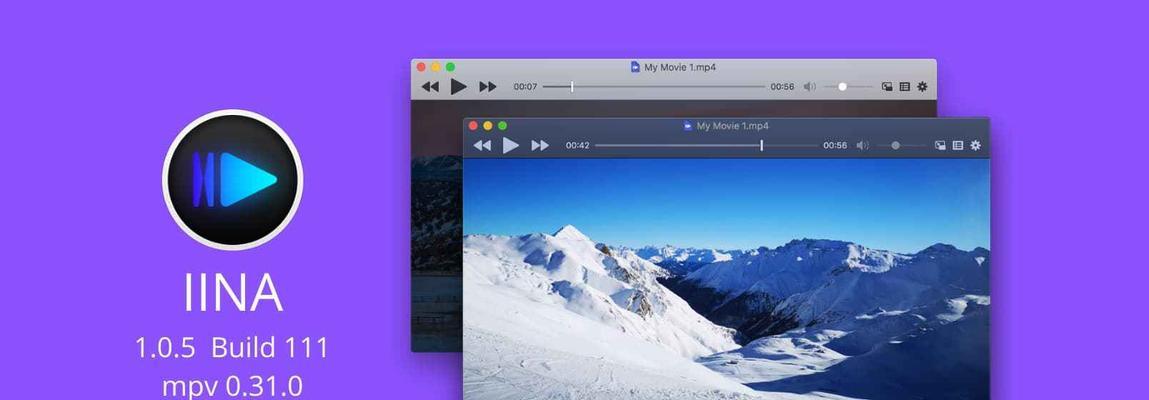Image resolution: width=1149 pixels, height=400 pixels.
Task: Click My Movie 1.mp4 title in front window
Action: (732, 126)
